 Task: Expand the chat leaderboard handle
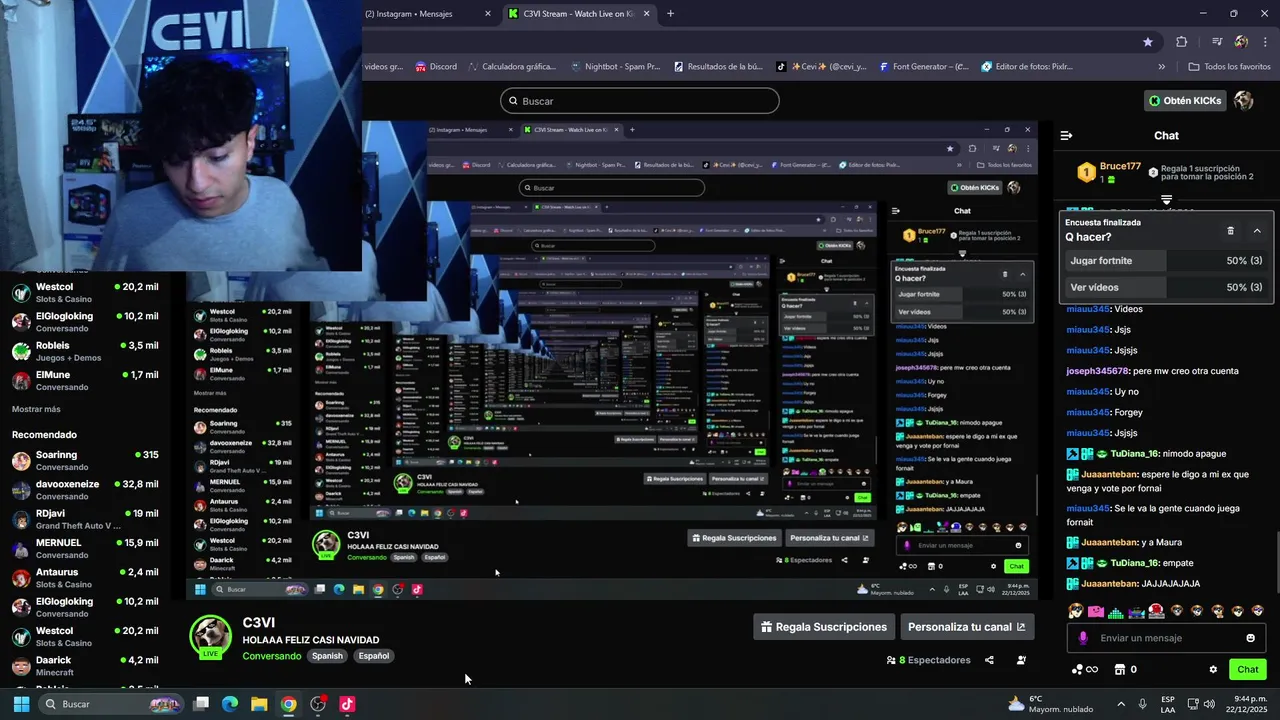point(1166,200)
